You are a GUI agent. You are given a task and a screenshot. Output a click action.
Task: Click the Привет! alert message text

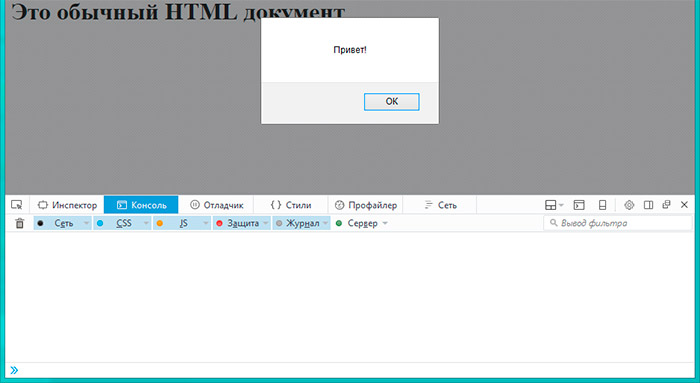tap(350, 50)
